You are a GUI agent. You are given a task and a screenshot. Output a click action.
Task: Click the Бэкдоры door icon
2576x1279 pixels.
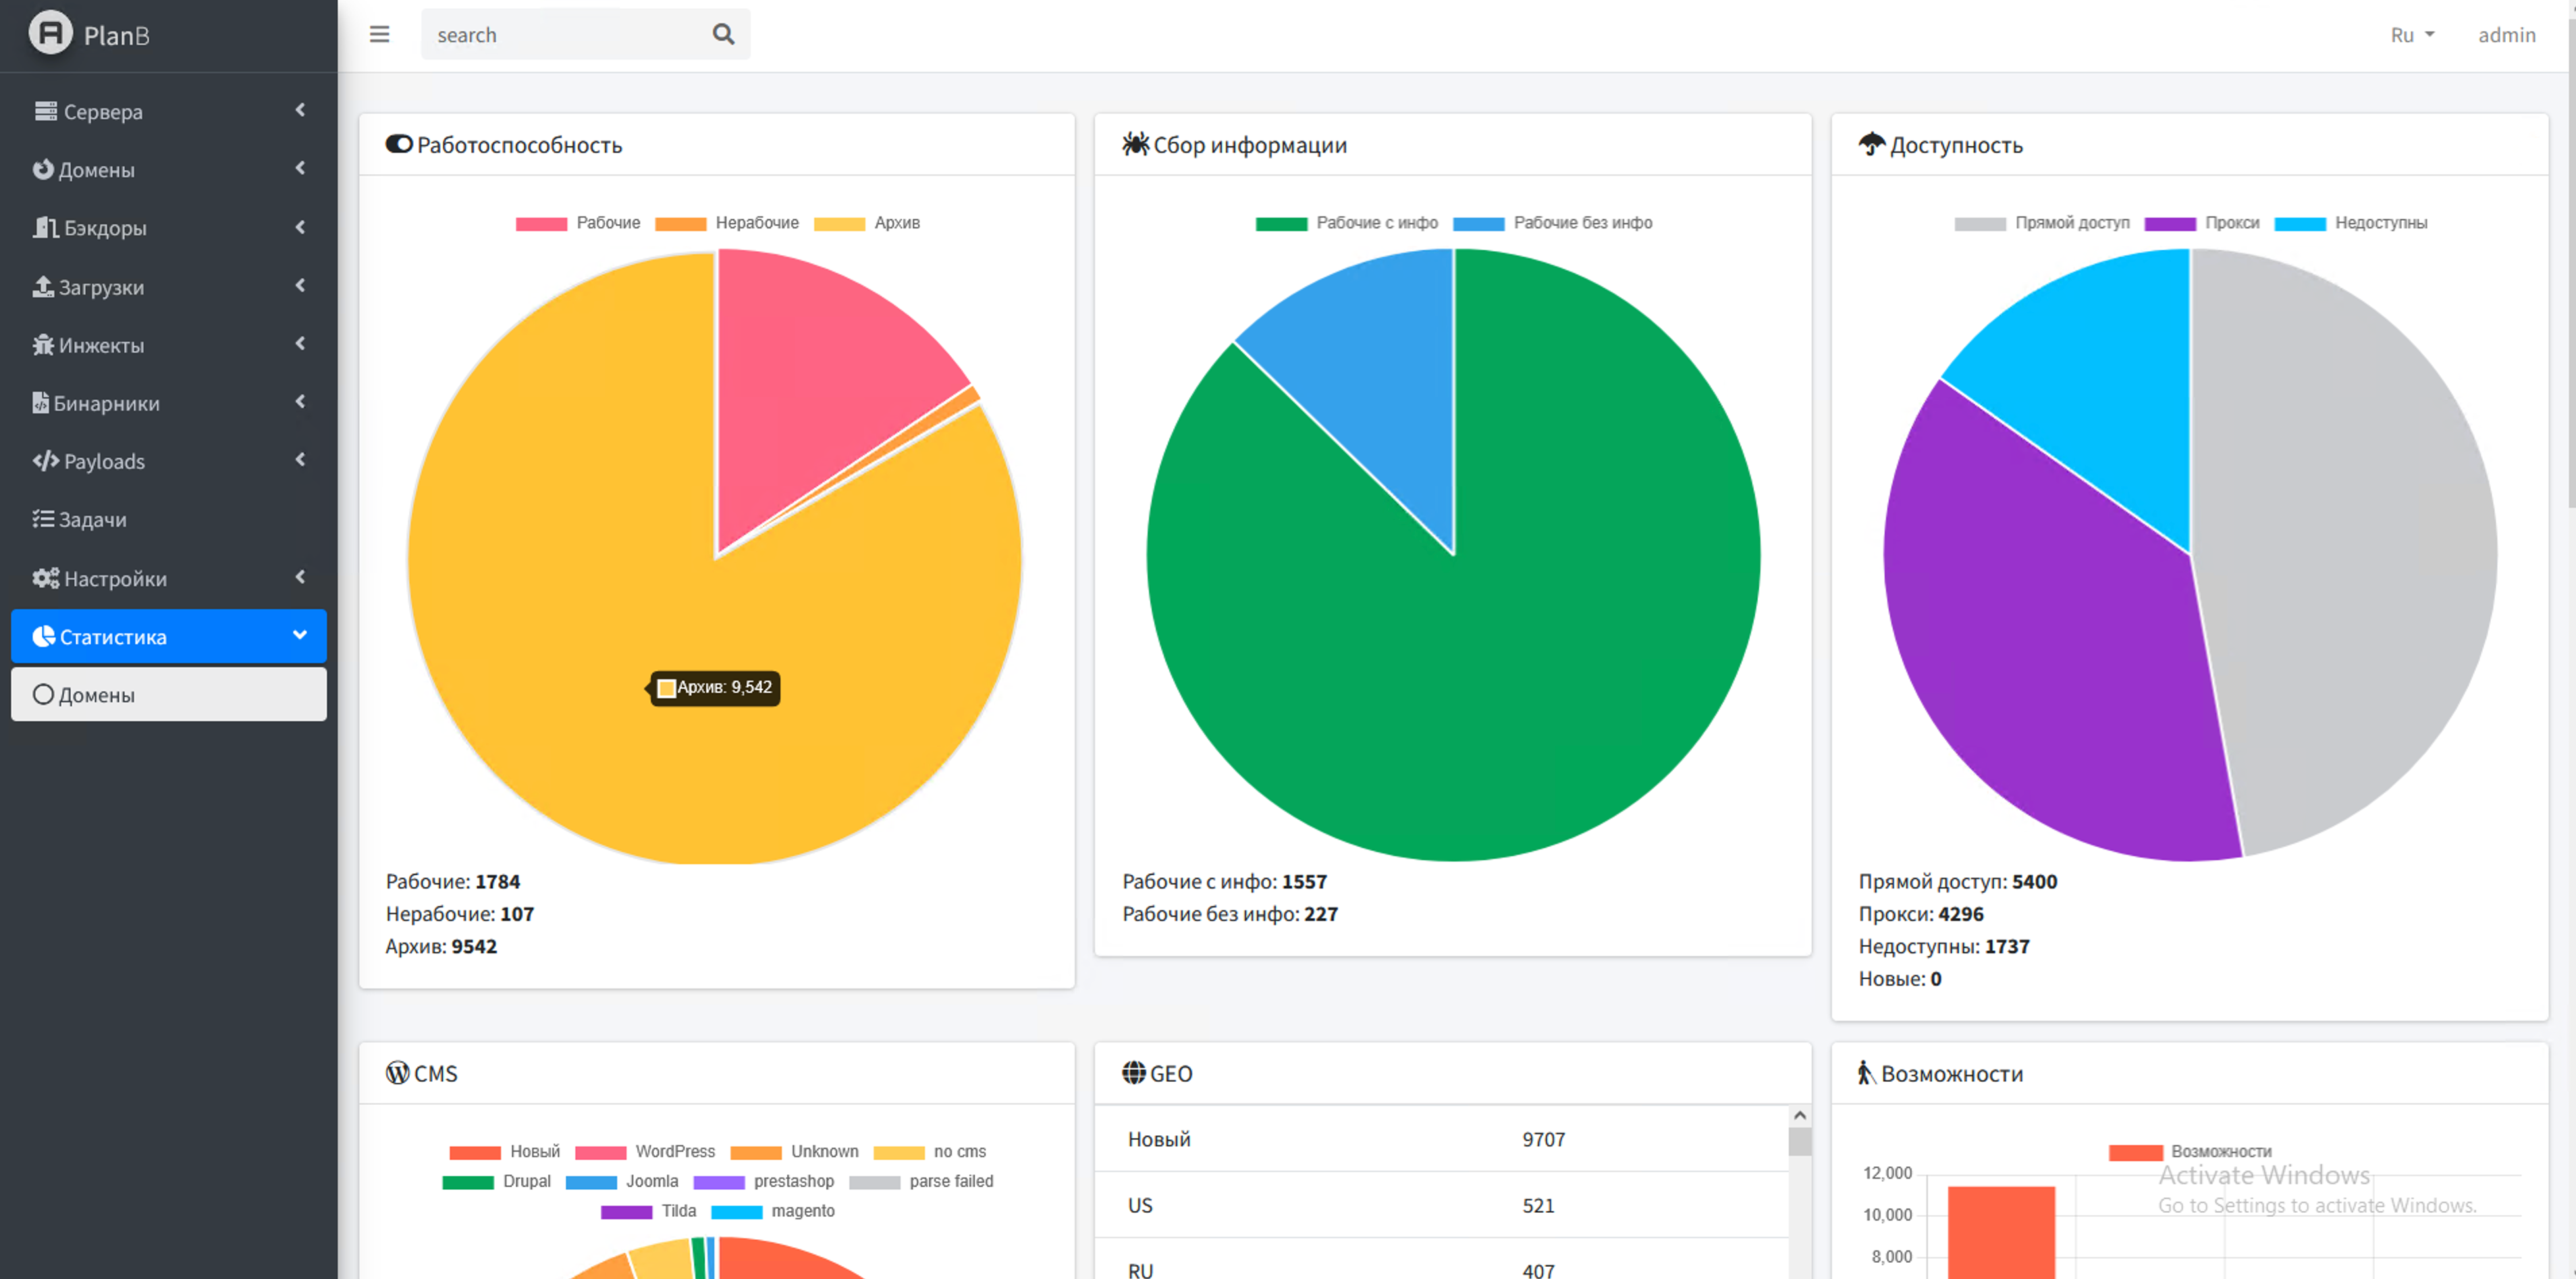point(45,227)
